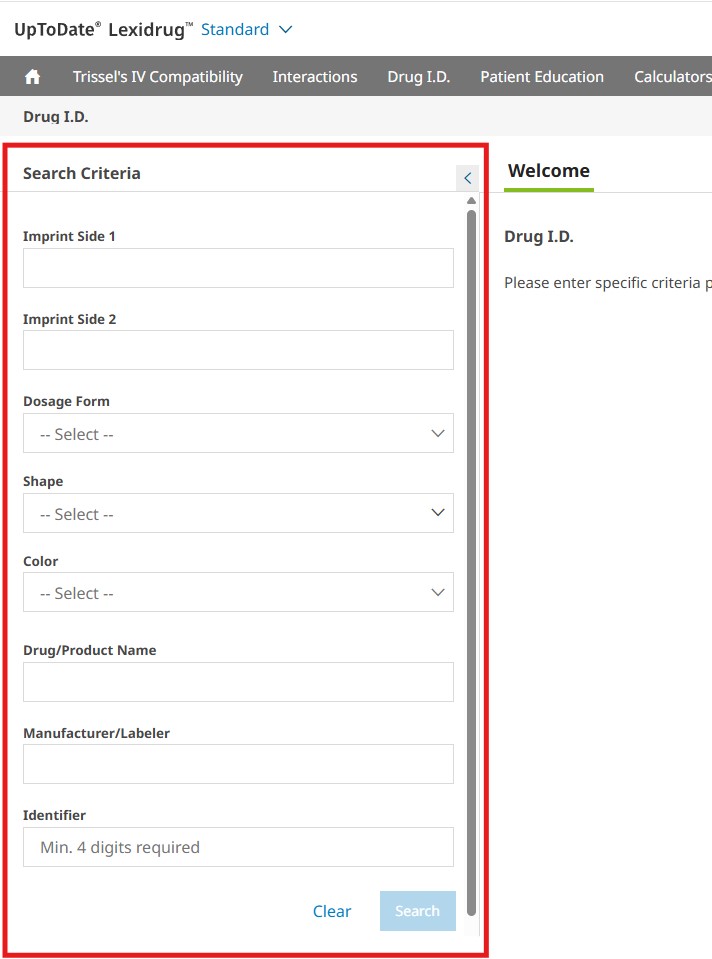Choose a Color from the dropdown

[238, 593]
